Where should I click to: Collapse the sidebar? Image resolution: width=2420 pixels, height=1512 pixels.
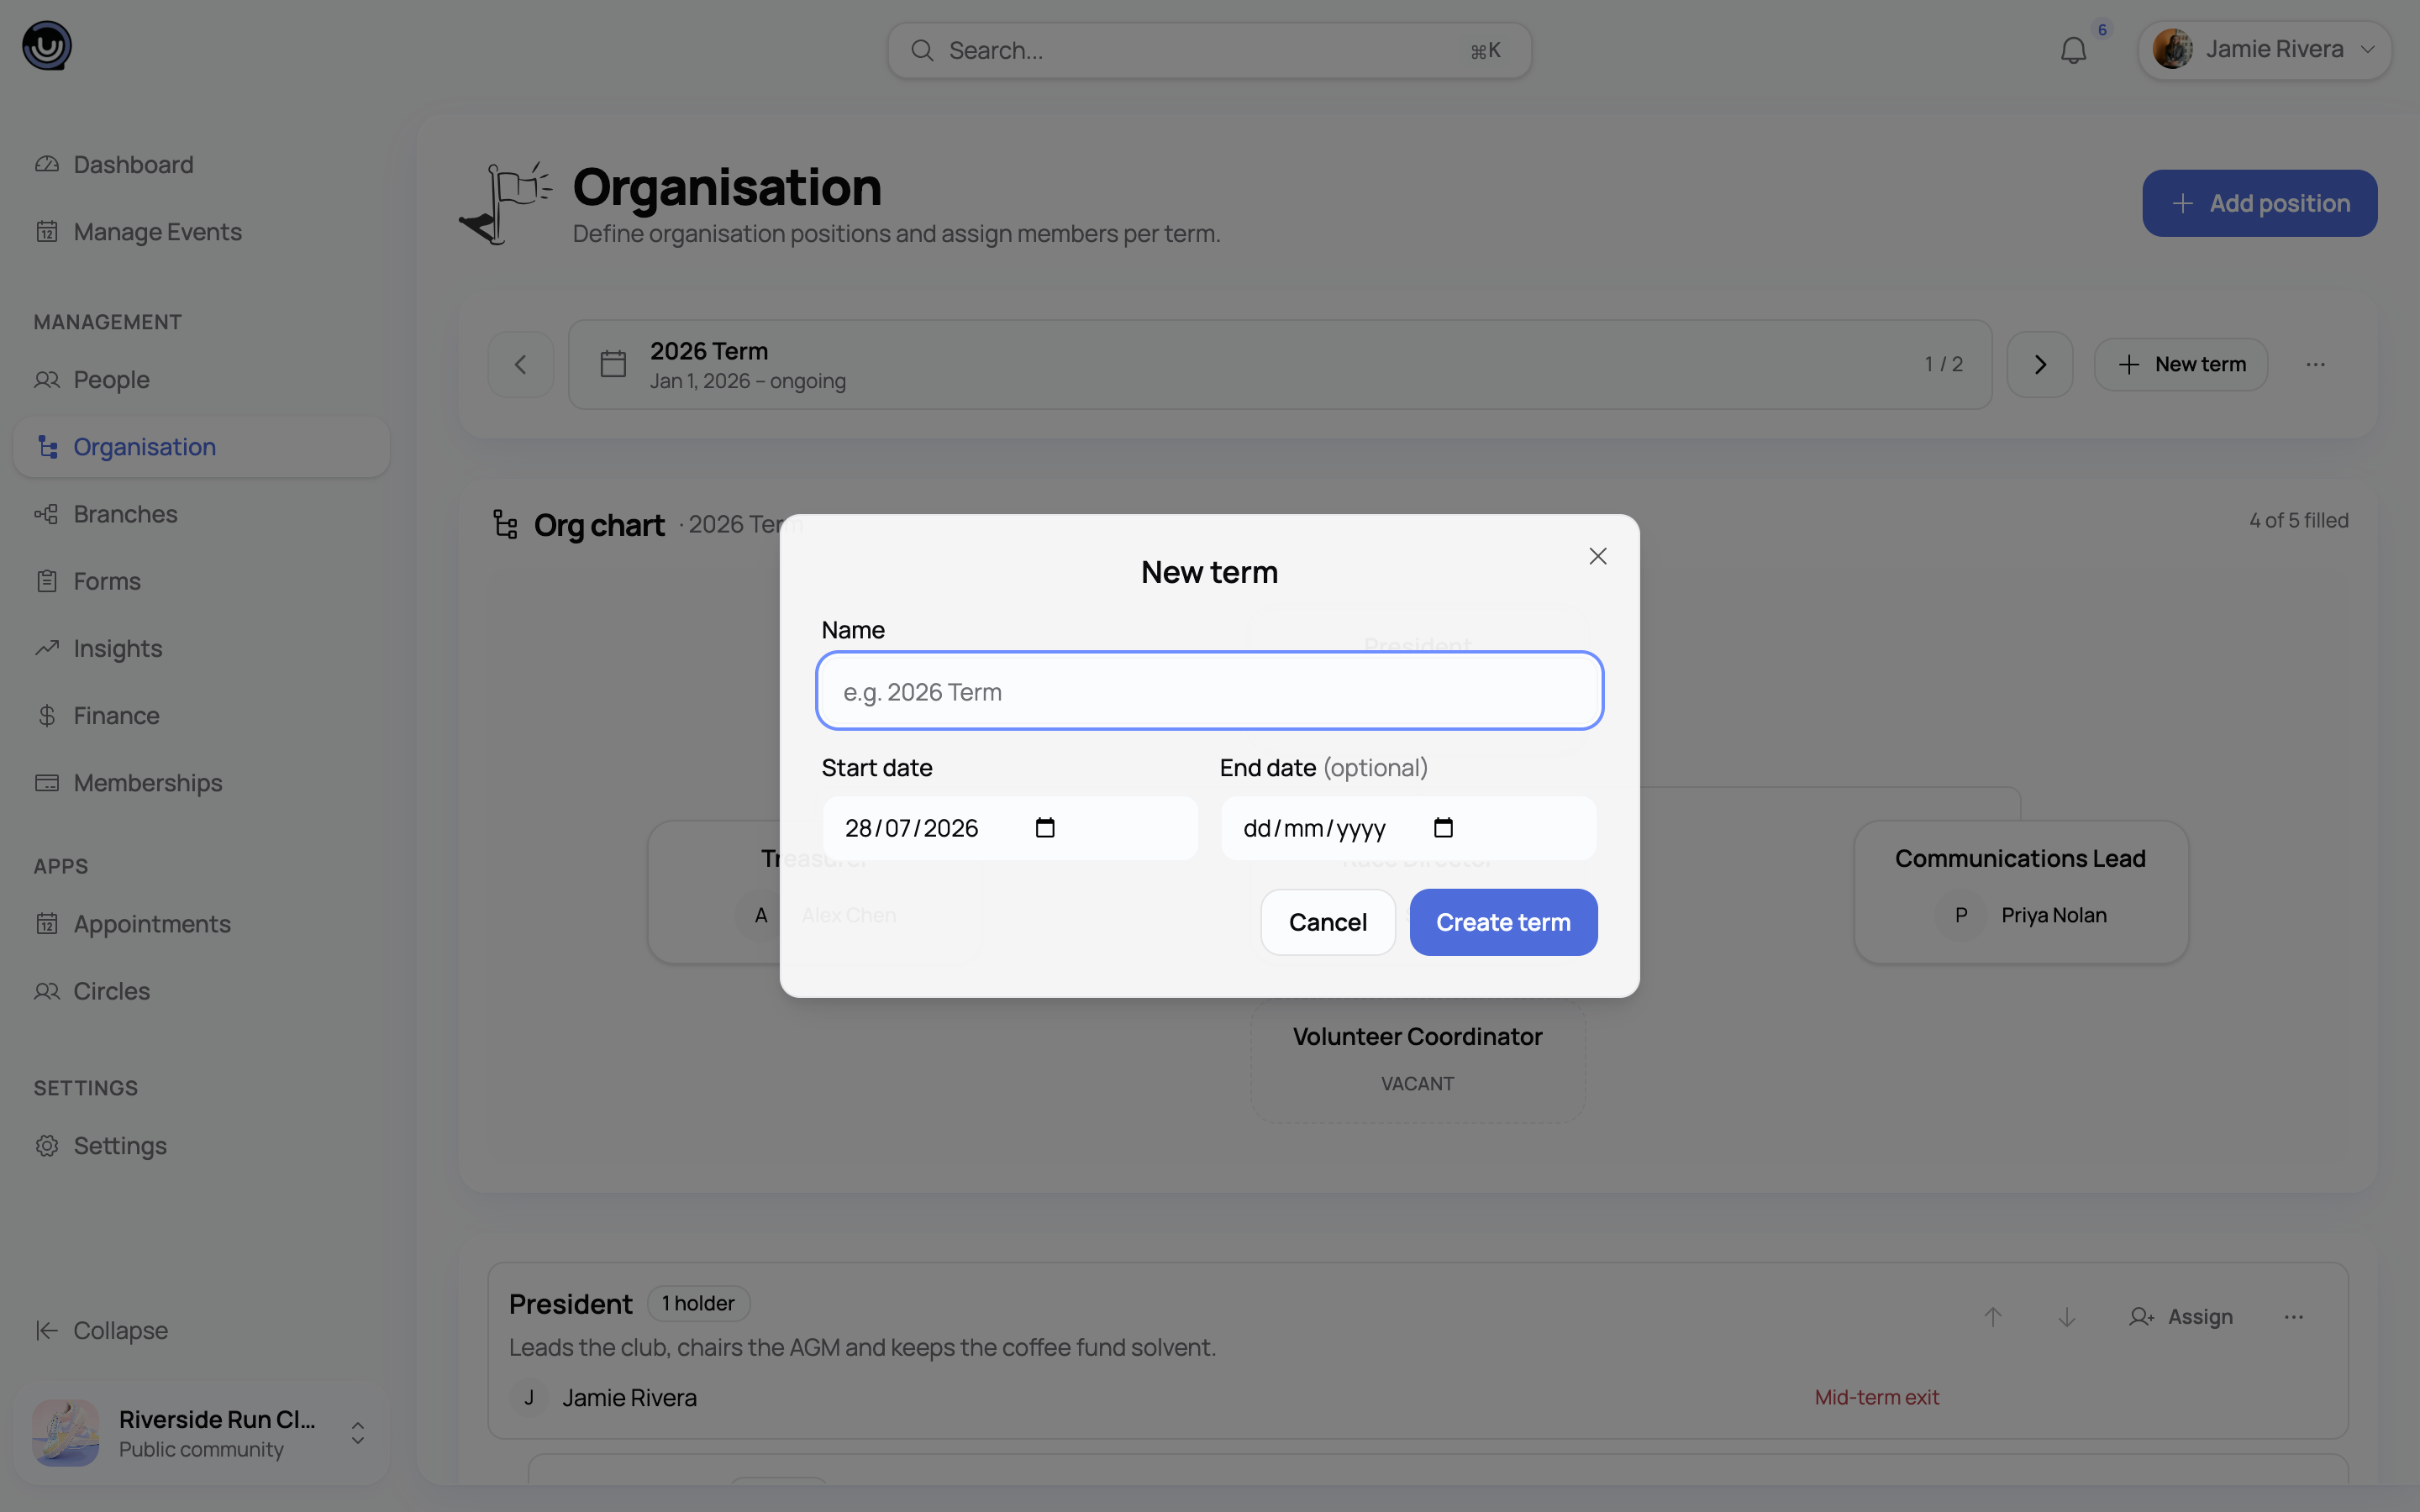pyautogui.click(x=201, y=1330)
